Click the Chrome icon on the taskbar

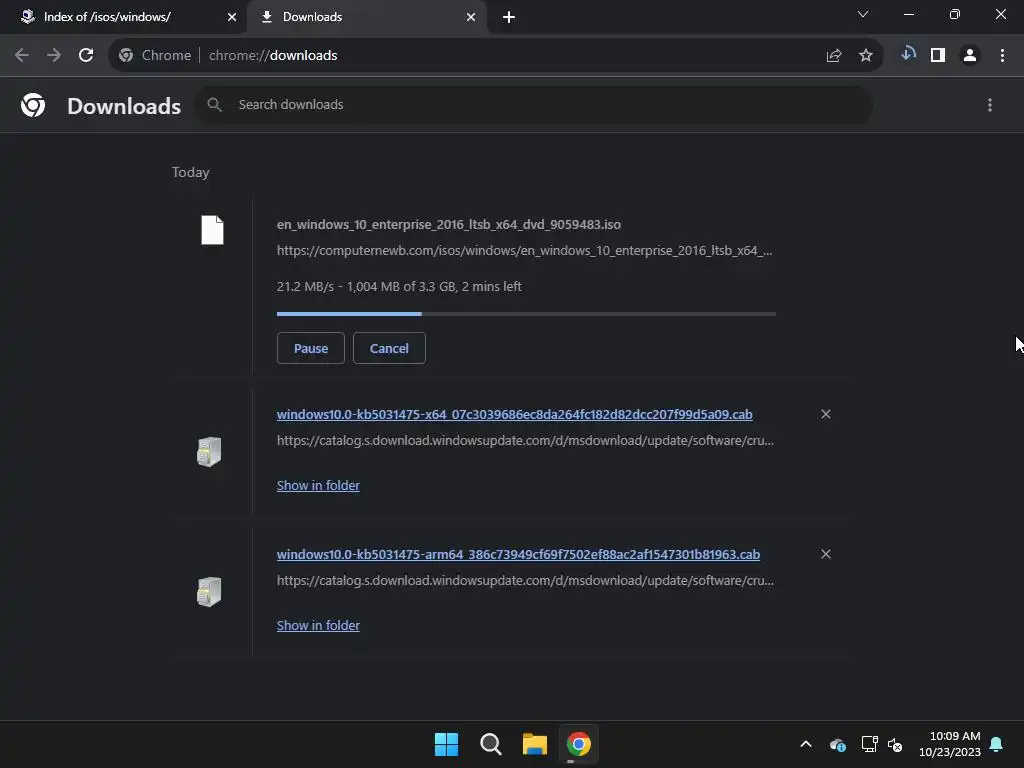tap(579, 744)
